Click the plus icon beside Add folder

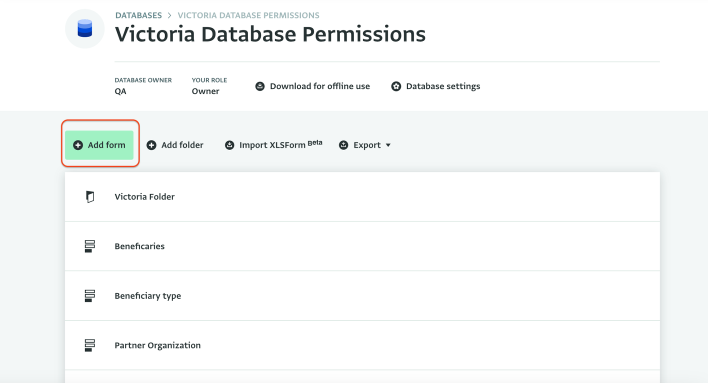click(x=151, y=145)
